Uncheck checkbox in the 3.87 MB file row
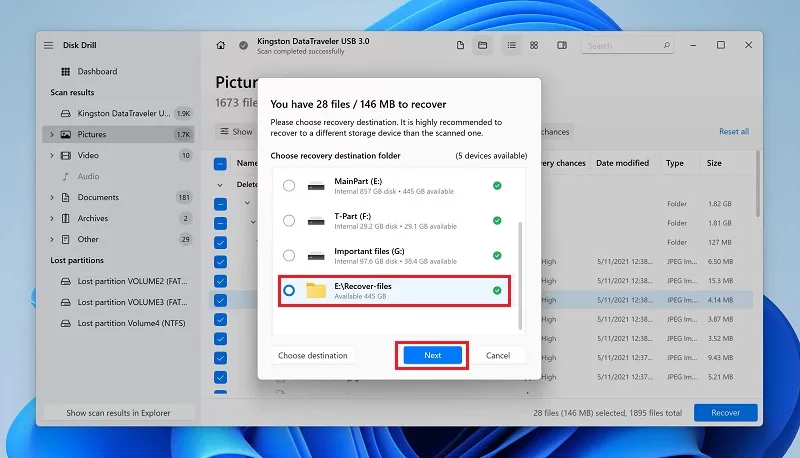800x458 pixels. click(220, 320)
